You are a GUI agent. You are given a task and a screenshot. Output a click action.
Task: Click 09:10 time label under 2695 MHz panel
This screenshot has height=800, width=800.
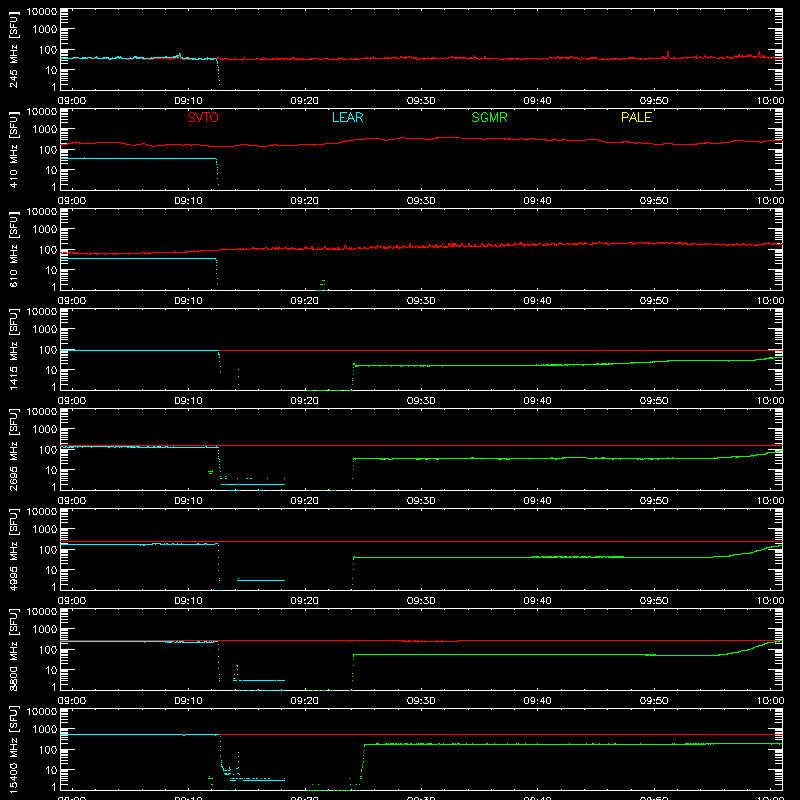tap(188, 501)
